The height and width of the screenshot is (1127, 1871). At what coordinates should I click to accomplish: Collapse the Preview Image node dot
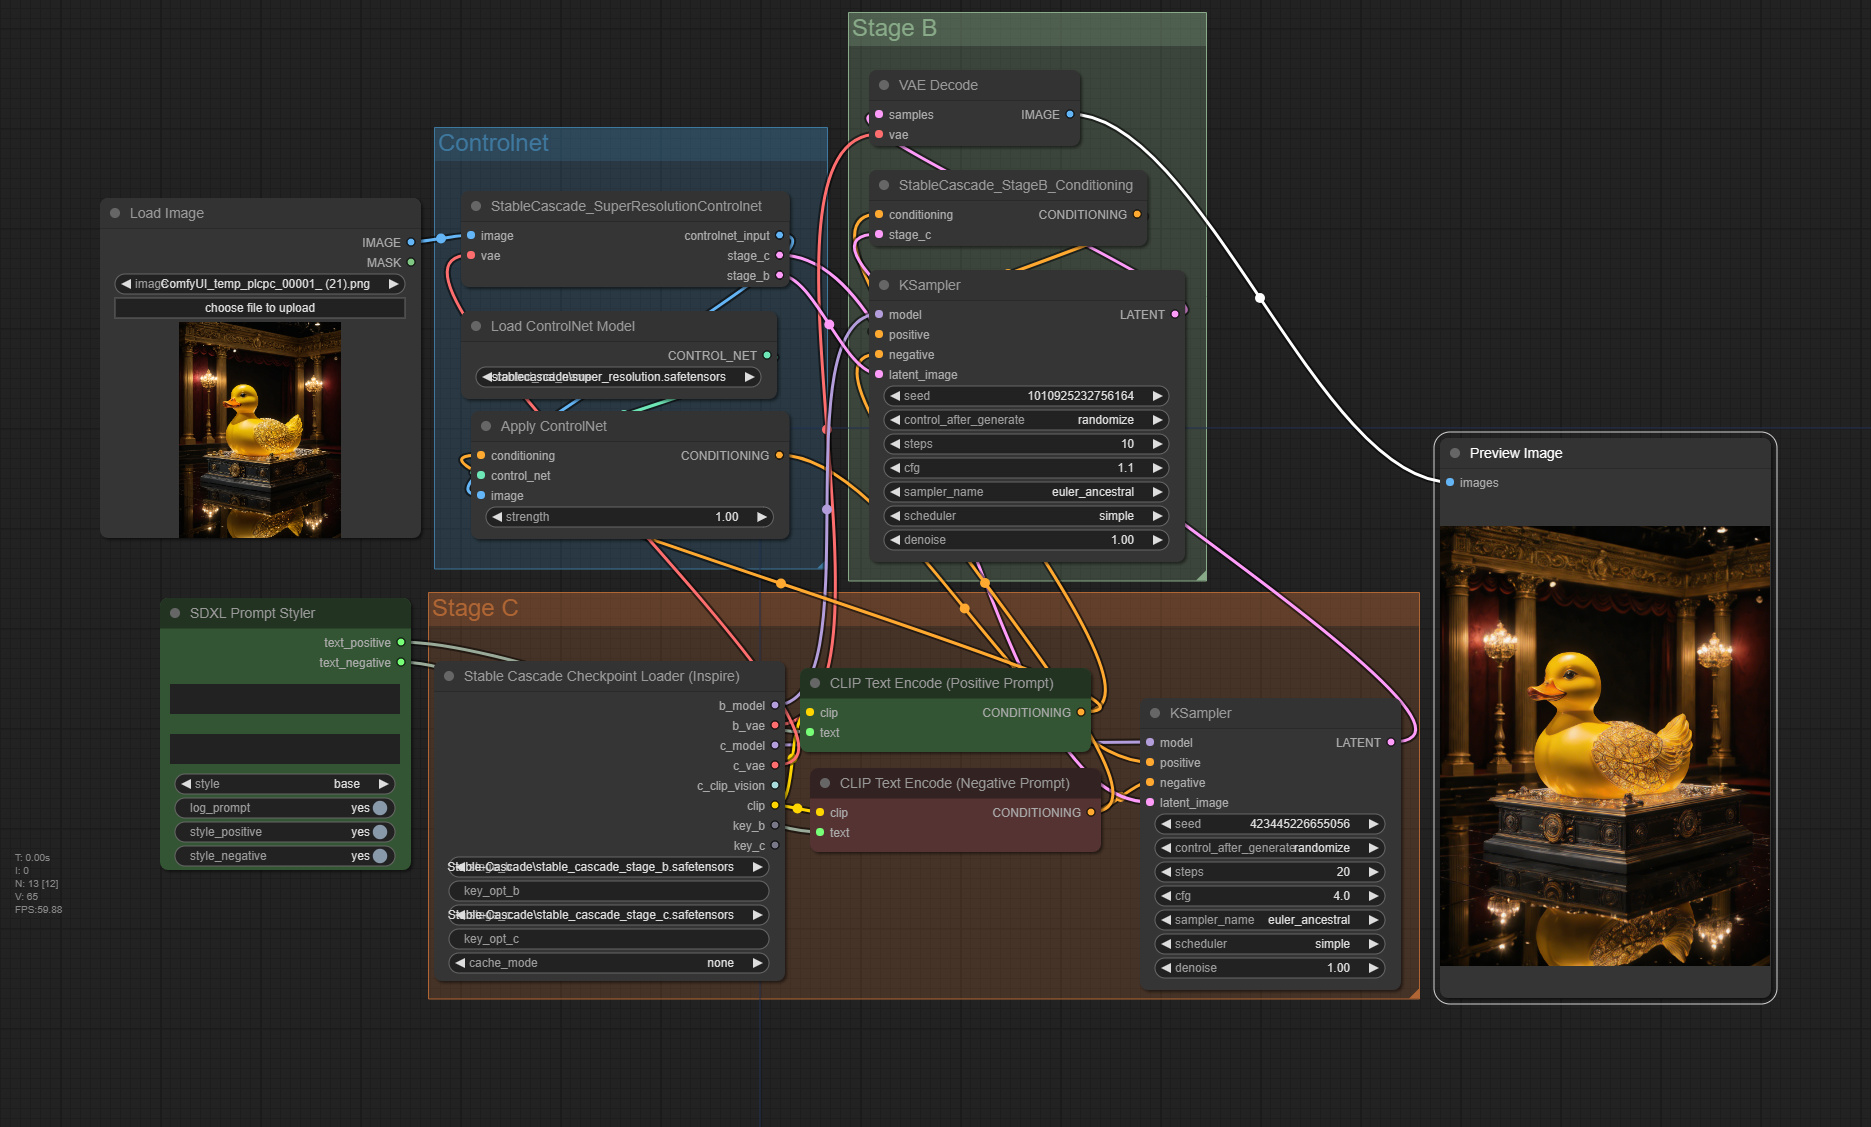click(x=1455, y=453)
